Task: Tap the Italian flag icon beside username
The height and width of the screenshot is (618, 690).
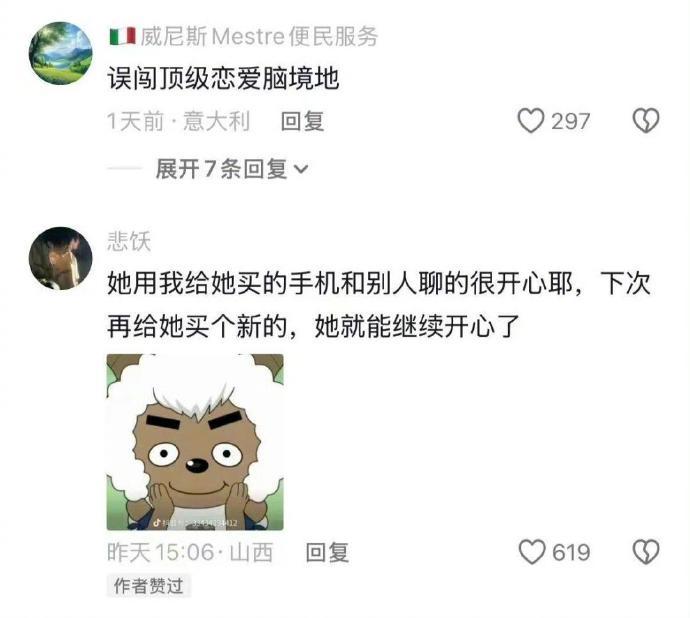Action: coord(122,36)
